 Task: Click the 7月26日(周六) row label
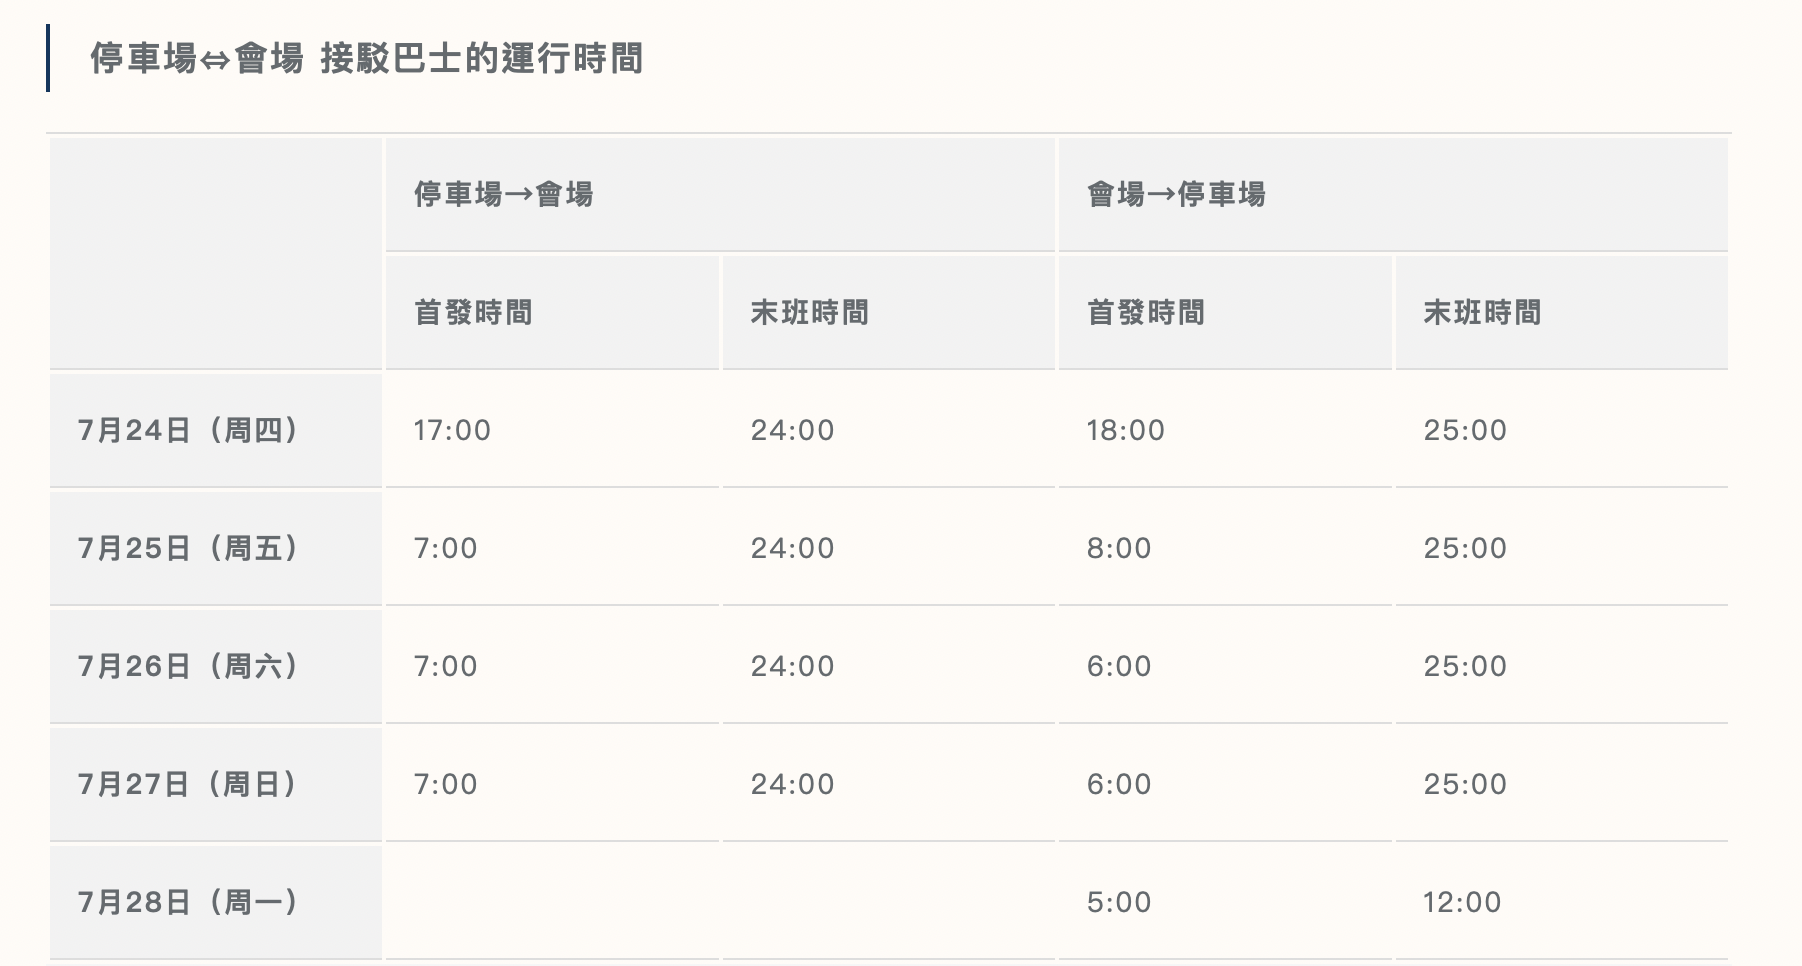(x=188, y=667)
